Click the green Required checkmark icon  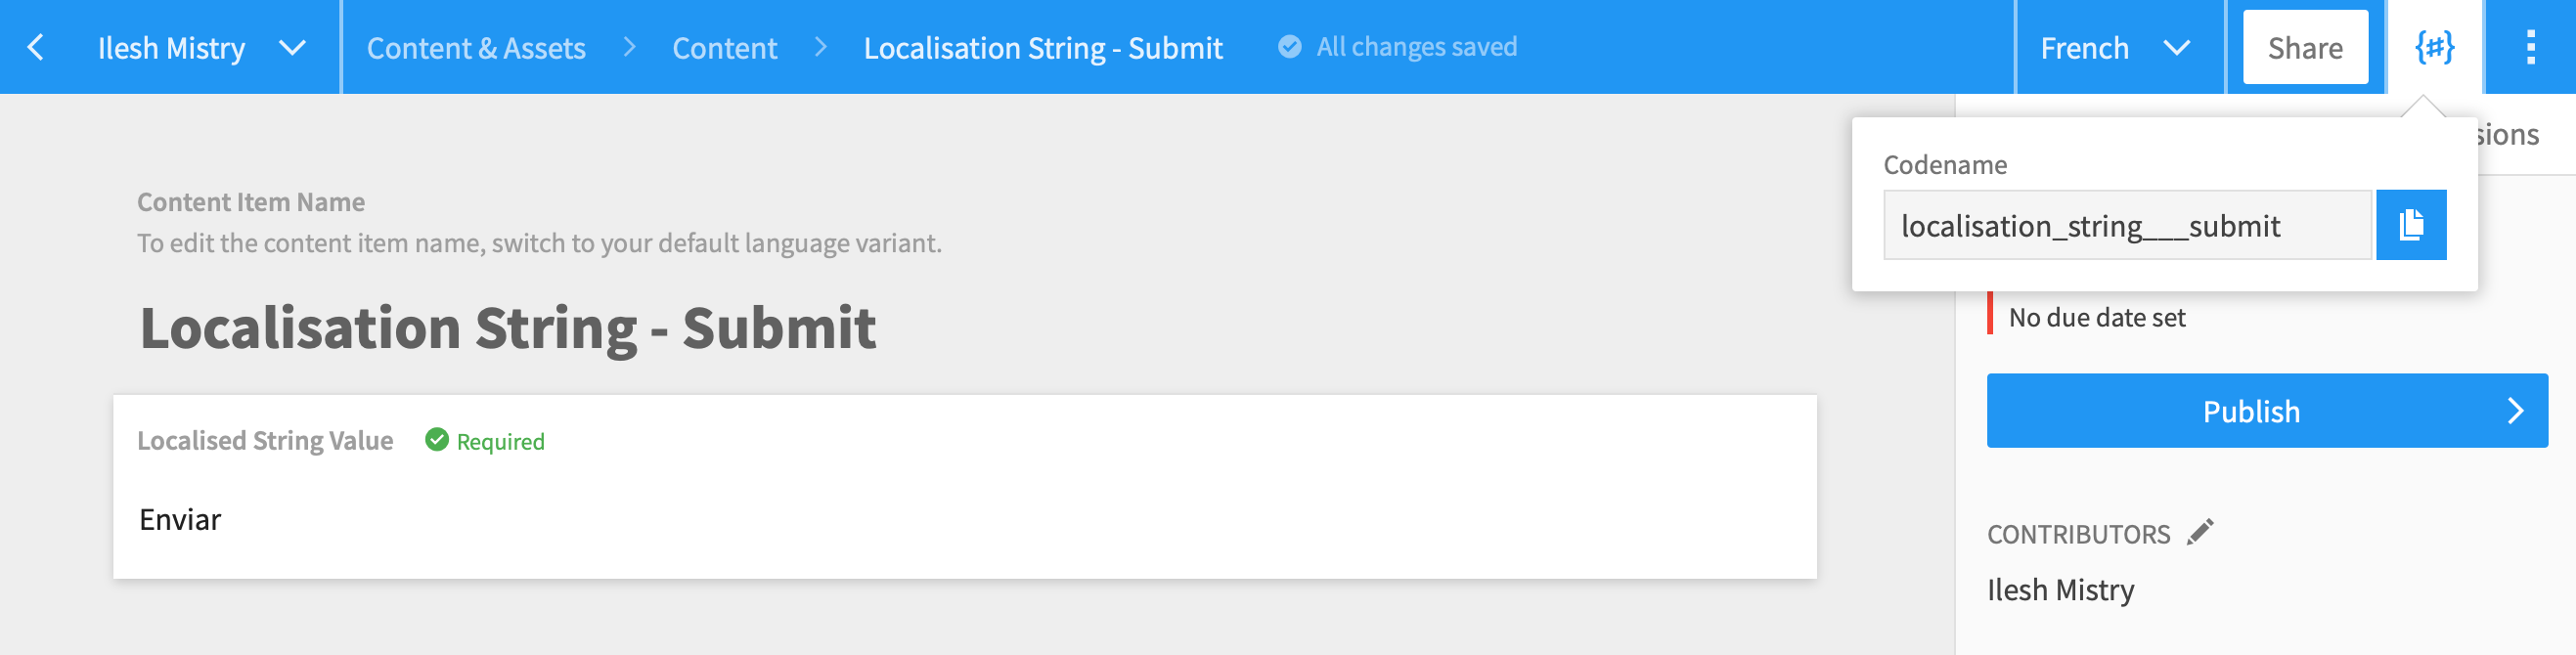[437, 440]
